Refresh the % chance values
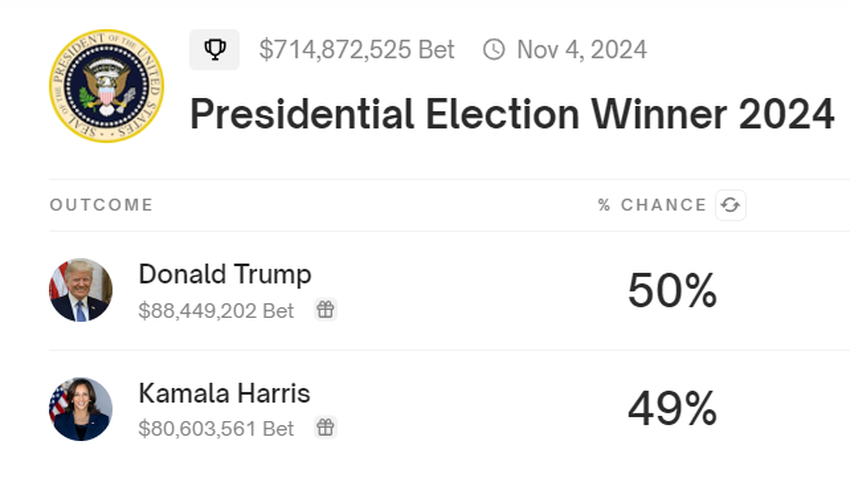The height and width of the screenshot is (490, 850). (x=730, y=205)
